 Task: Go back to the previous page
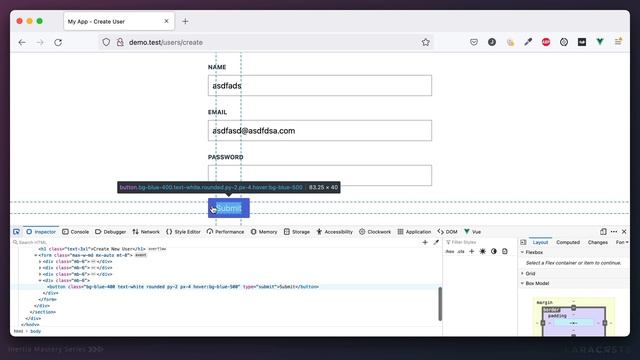[x=22, y=42]
